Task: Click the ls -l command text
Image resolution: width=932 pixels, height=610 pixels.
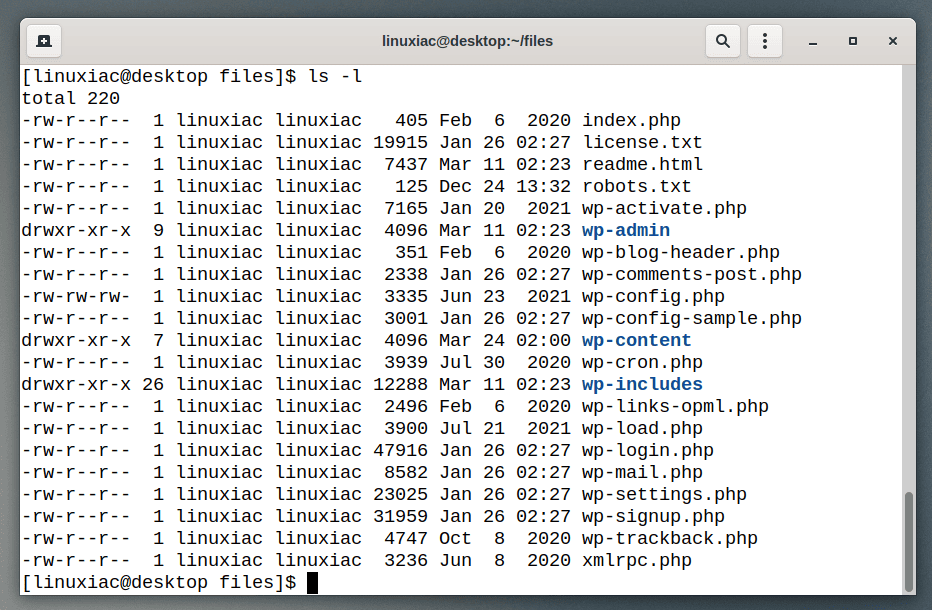Action: (335, 77)
